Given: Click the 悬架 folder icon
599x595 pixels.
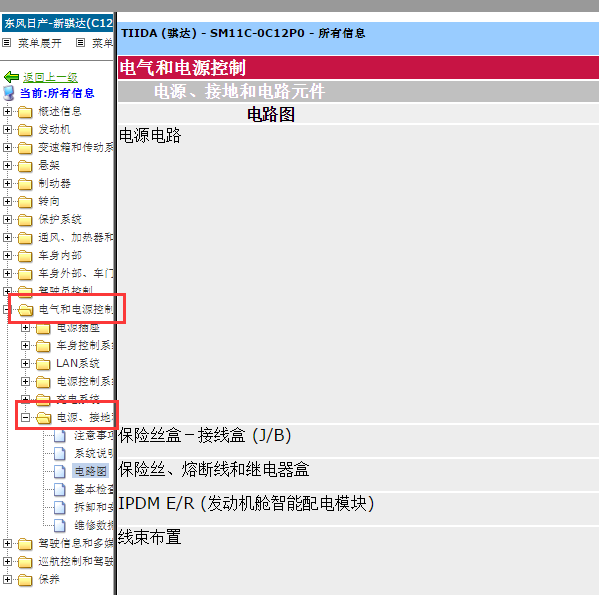Looking at the screenshot, I should (25, 166).
